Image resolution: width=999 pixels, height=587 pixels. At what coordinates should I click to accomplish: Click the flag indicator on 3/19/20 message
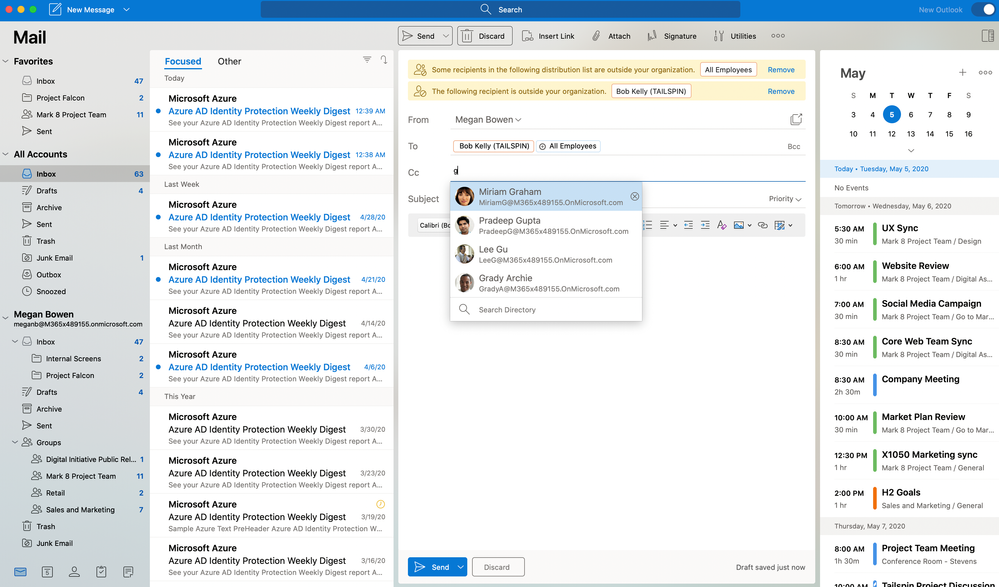[380, 504]
